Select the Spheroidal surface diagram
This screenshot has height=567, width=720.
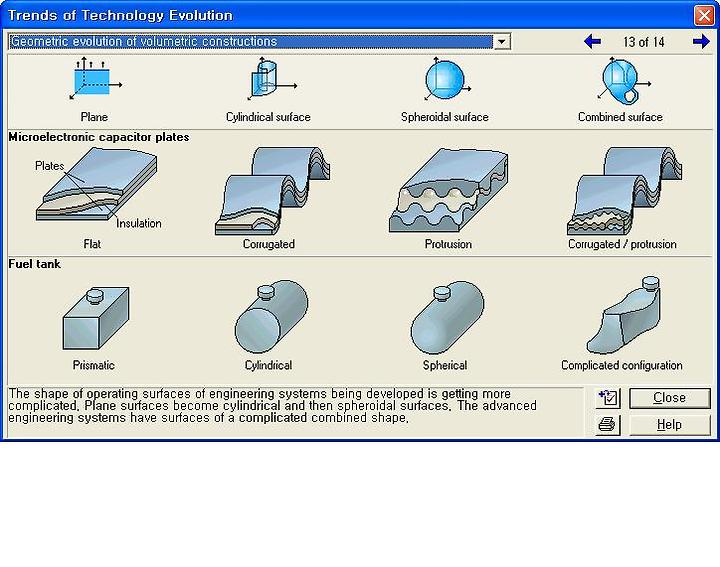446,79
